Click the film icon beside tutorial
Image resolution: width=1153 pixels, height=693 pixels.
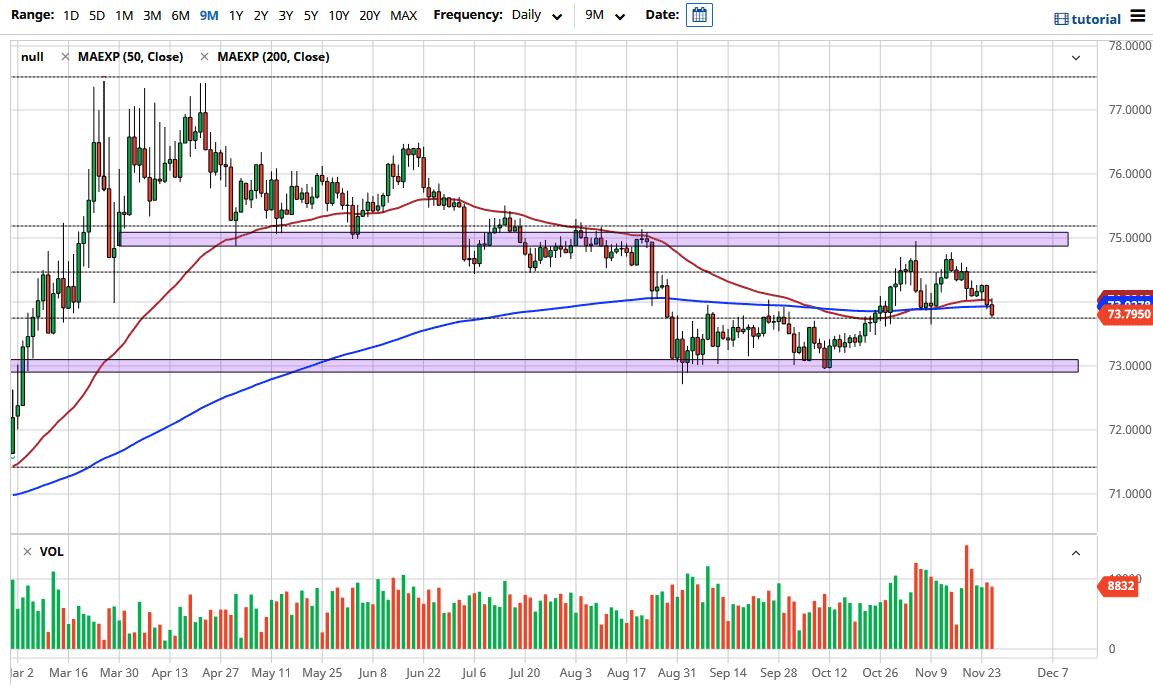tap(1061, 19)
